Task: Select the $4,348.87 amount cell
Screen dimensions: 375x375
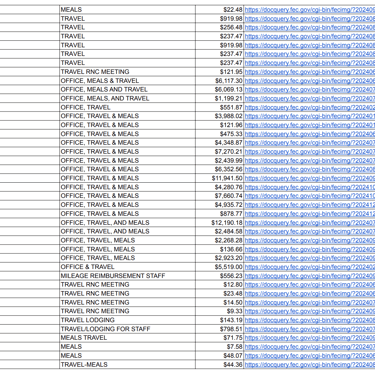Action: pyautogui.click(x=220, y=143)
